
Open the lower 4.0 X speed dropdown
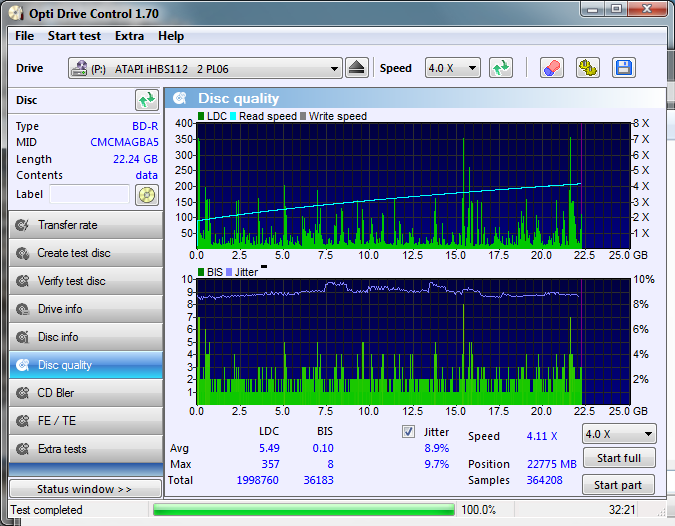tap(619, 434)
